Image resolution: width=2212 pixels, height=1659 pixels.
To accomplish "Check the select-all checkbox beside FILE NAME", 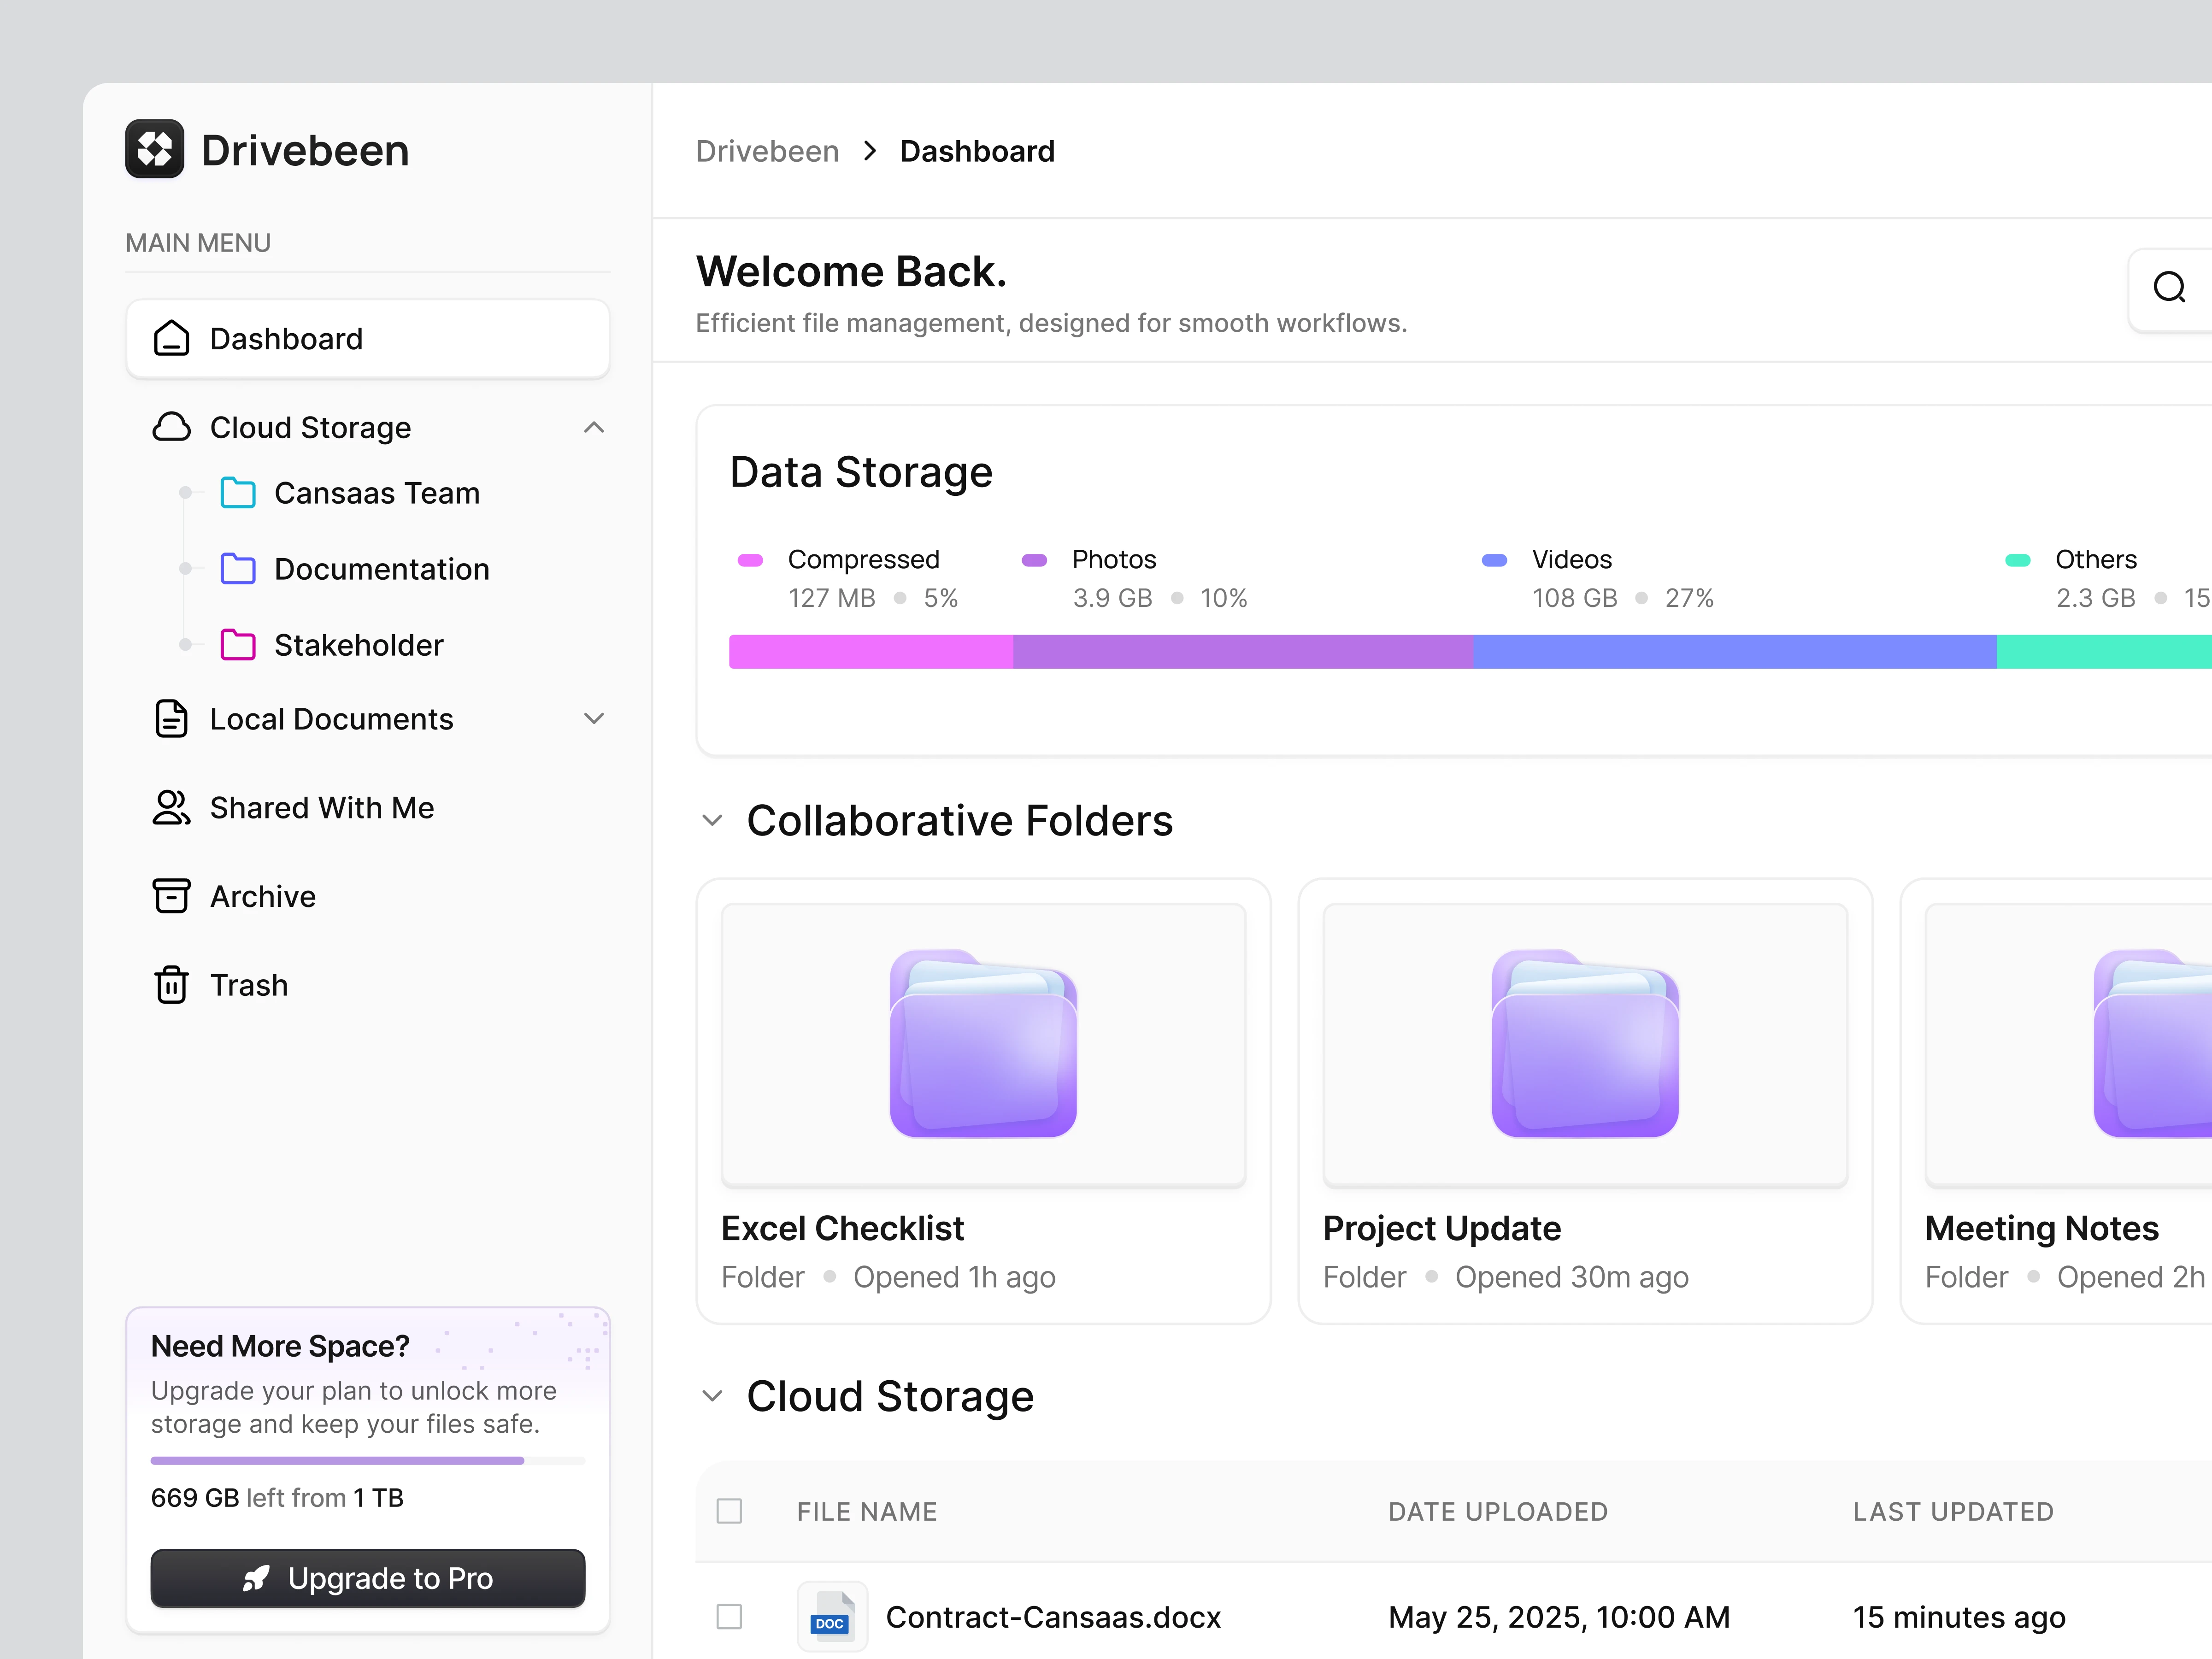I will pyautogui.click(x=729, y=1511).
